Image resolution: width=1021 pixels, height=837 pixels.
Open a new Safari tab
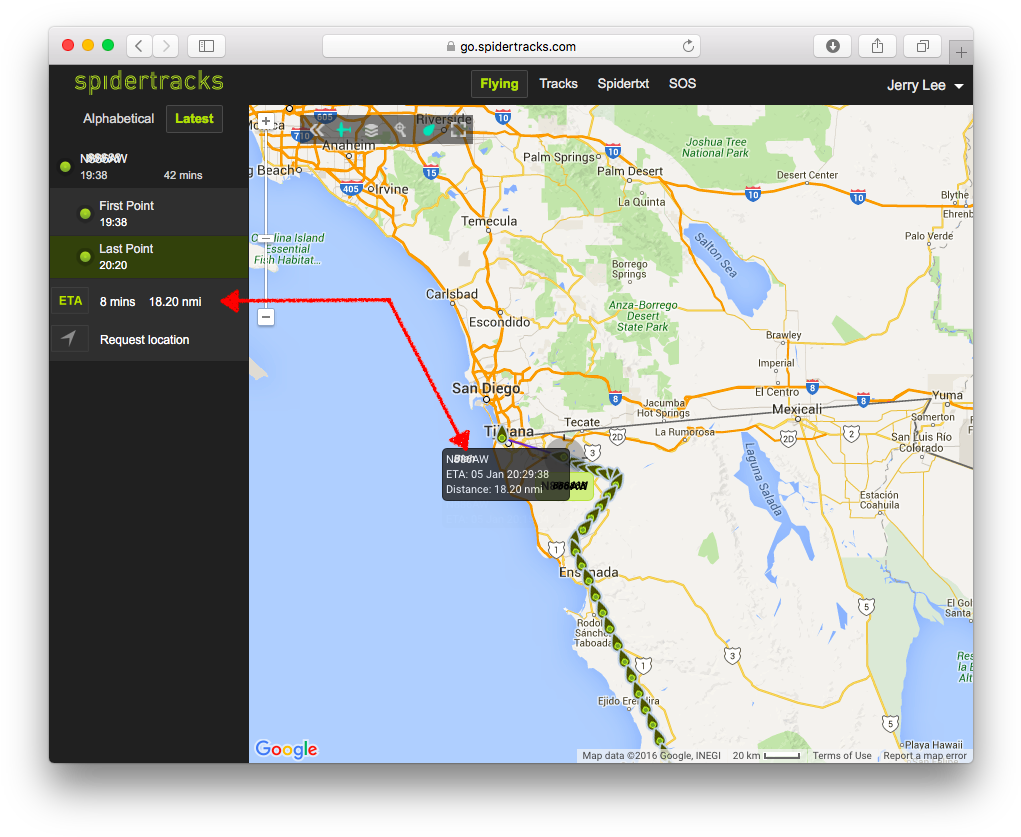tap(961, 52)
